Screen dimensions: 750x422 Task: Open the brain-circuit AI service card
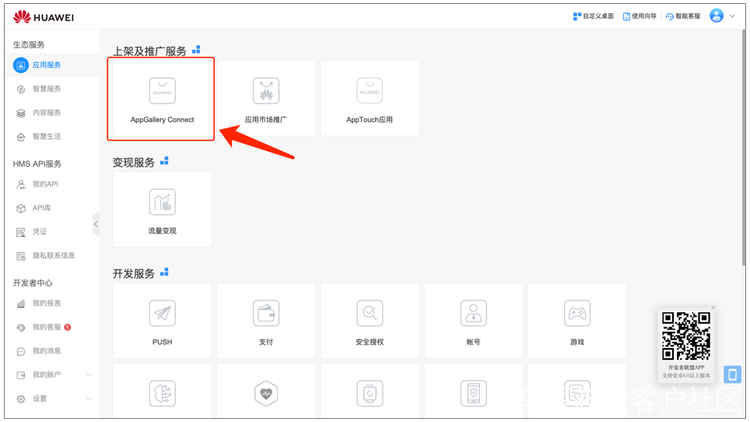tap(162, 391)
